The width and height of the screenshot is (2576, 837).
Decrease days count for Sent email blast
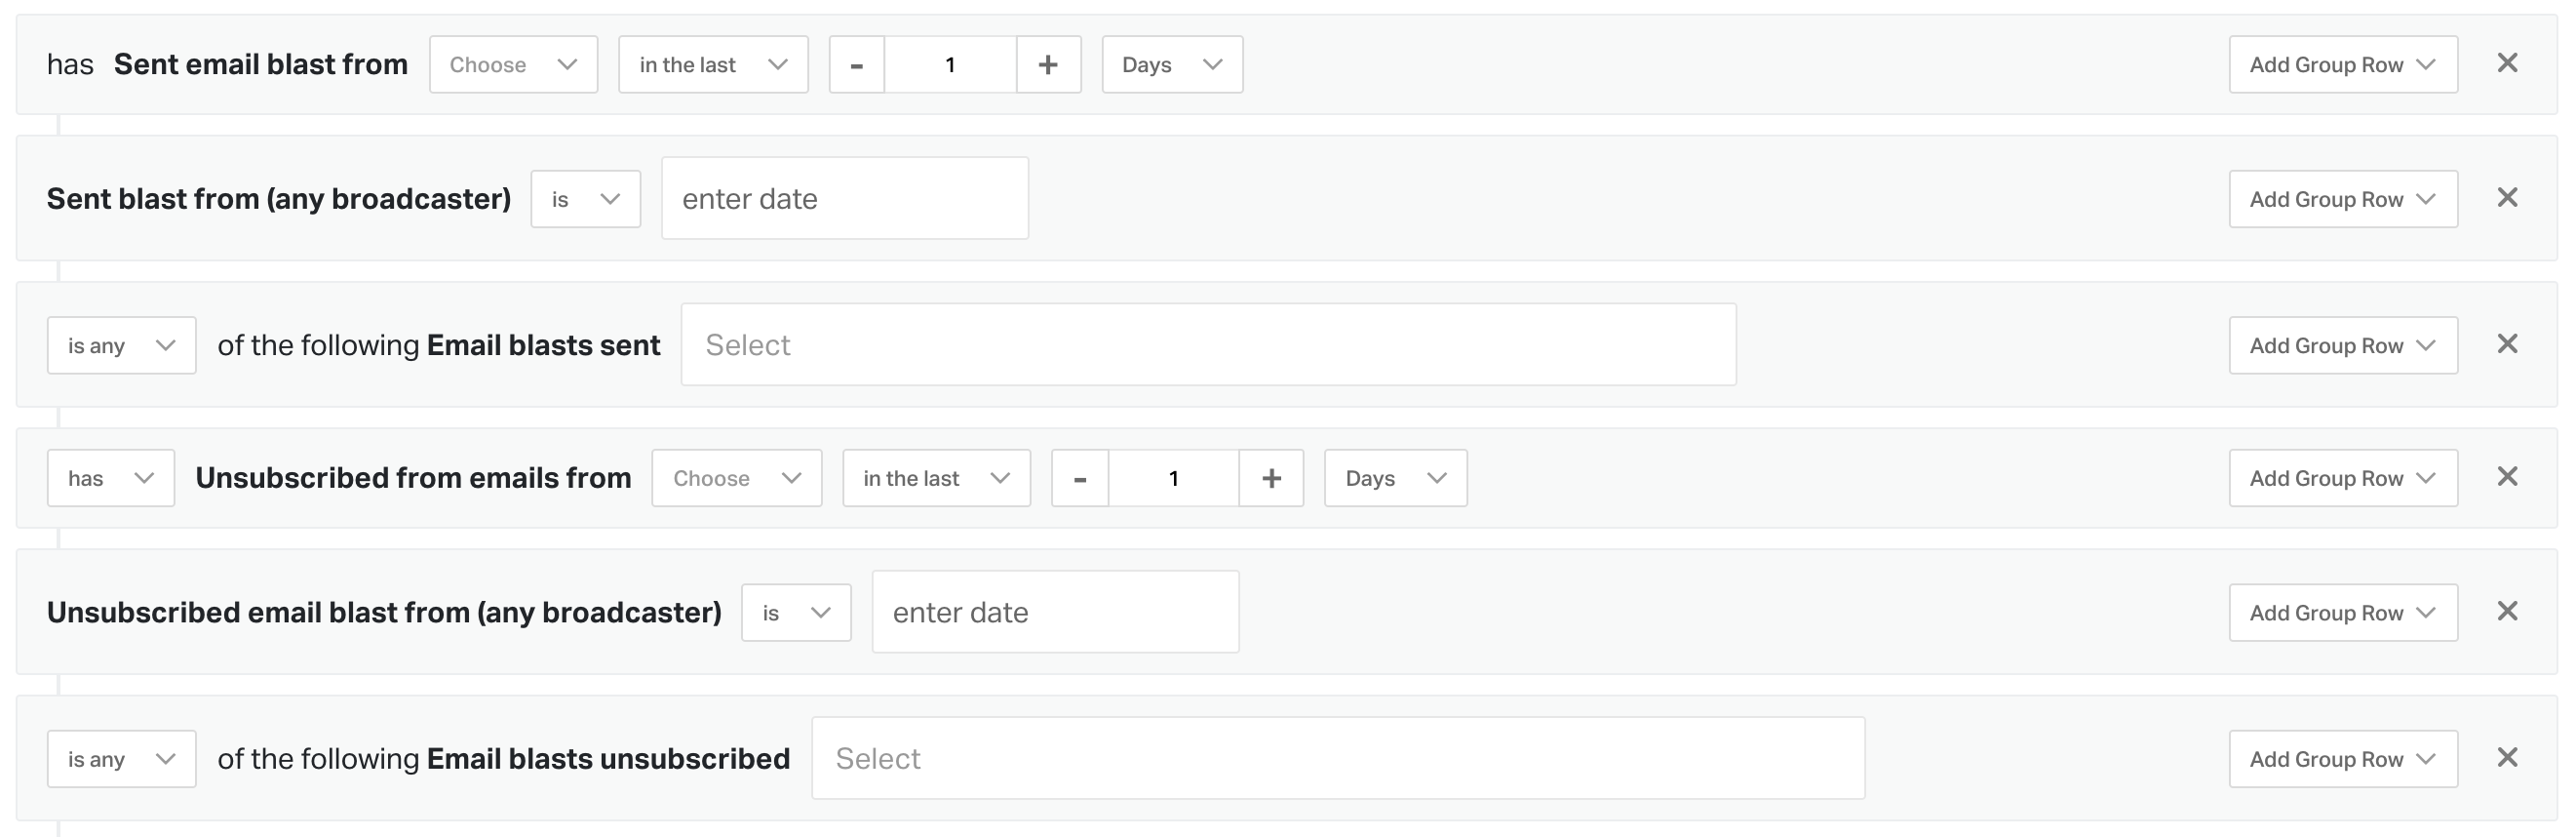(x=857, y=65)
